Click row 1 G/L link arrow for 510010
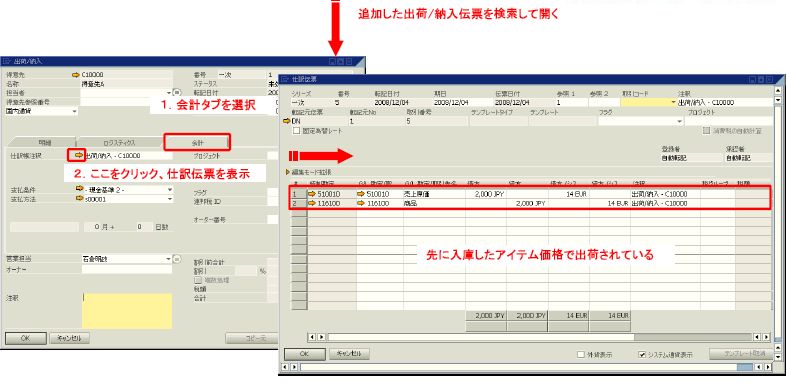The image size is (787, 384). 361,194
